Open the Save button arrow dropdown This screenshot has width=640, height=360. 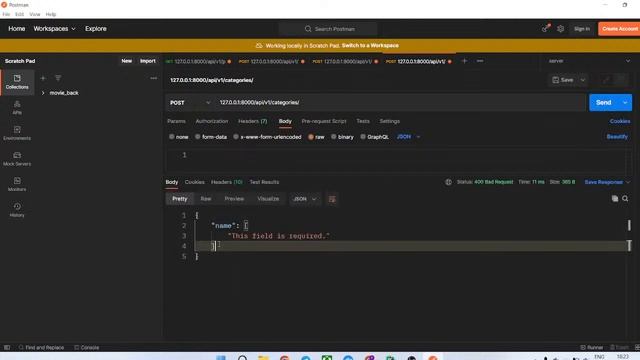click(583, 80)
